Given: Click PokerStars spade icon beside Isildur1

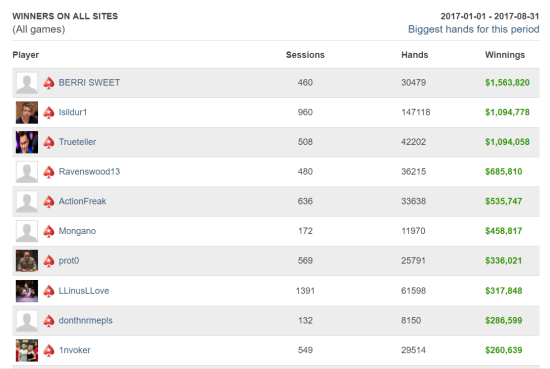Looking at the screenshot, I should pyautogui.click(x=49, y=113).
